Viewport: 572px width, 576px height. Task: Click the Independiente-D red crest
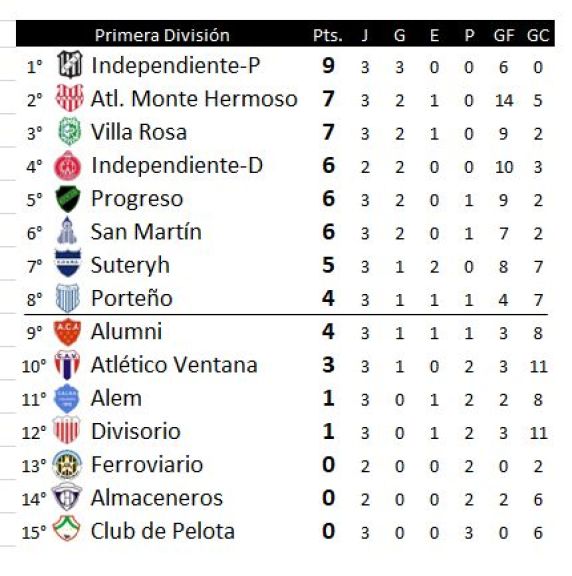point(67,165)
